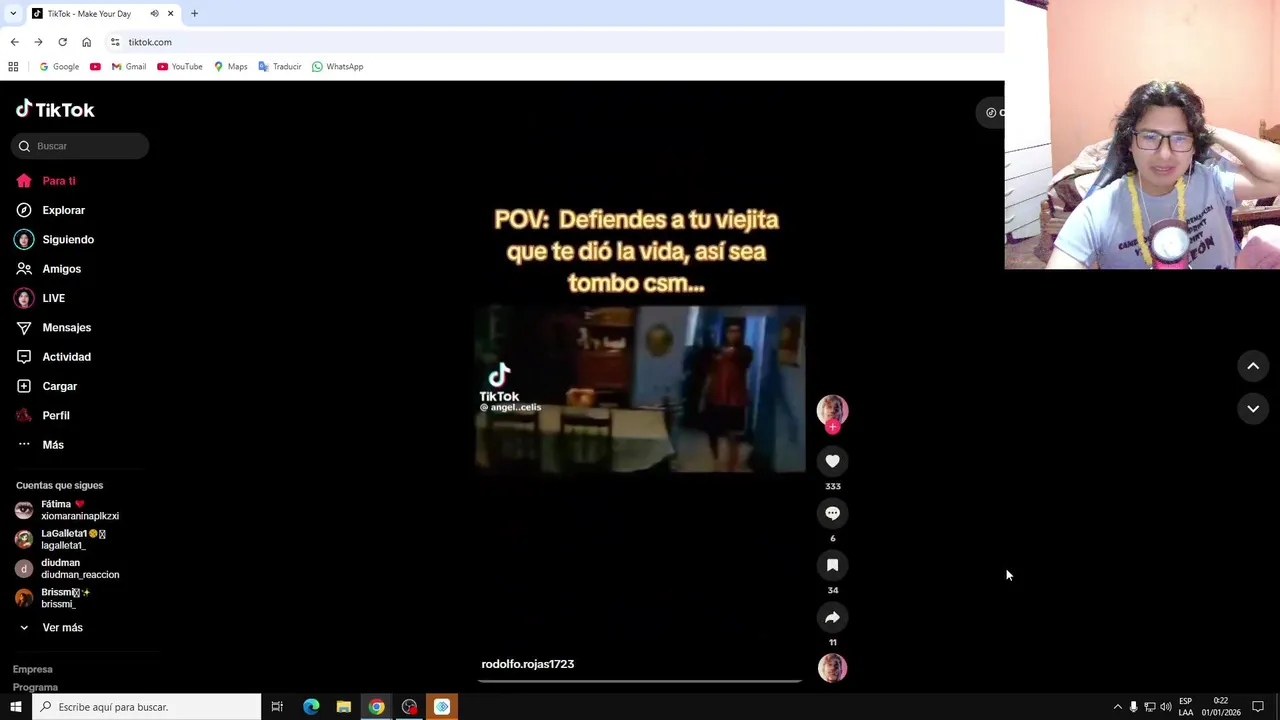The image size is (1280, 720).
Task: Save video with bookmark icon
Action: (832, 565)
